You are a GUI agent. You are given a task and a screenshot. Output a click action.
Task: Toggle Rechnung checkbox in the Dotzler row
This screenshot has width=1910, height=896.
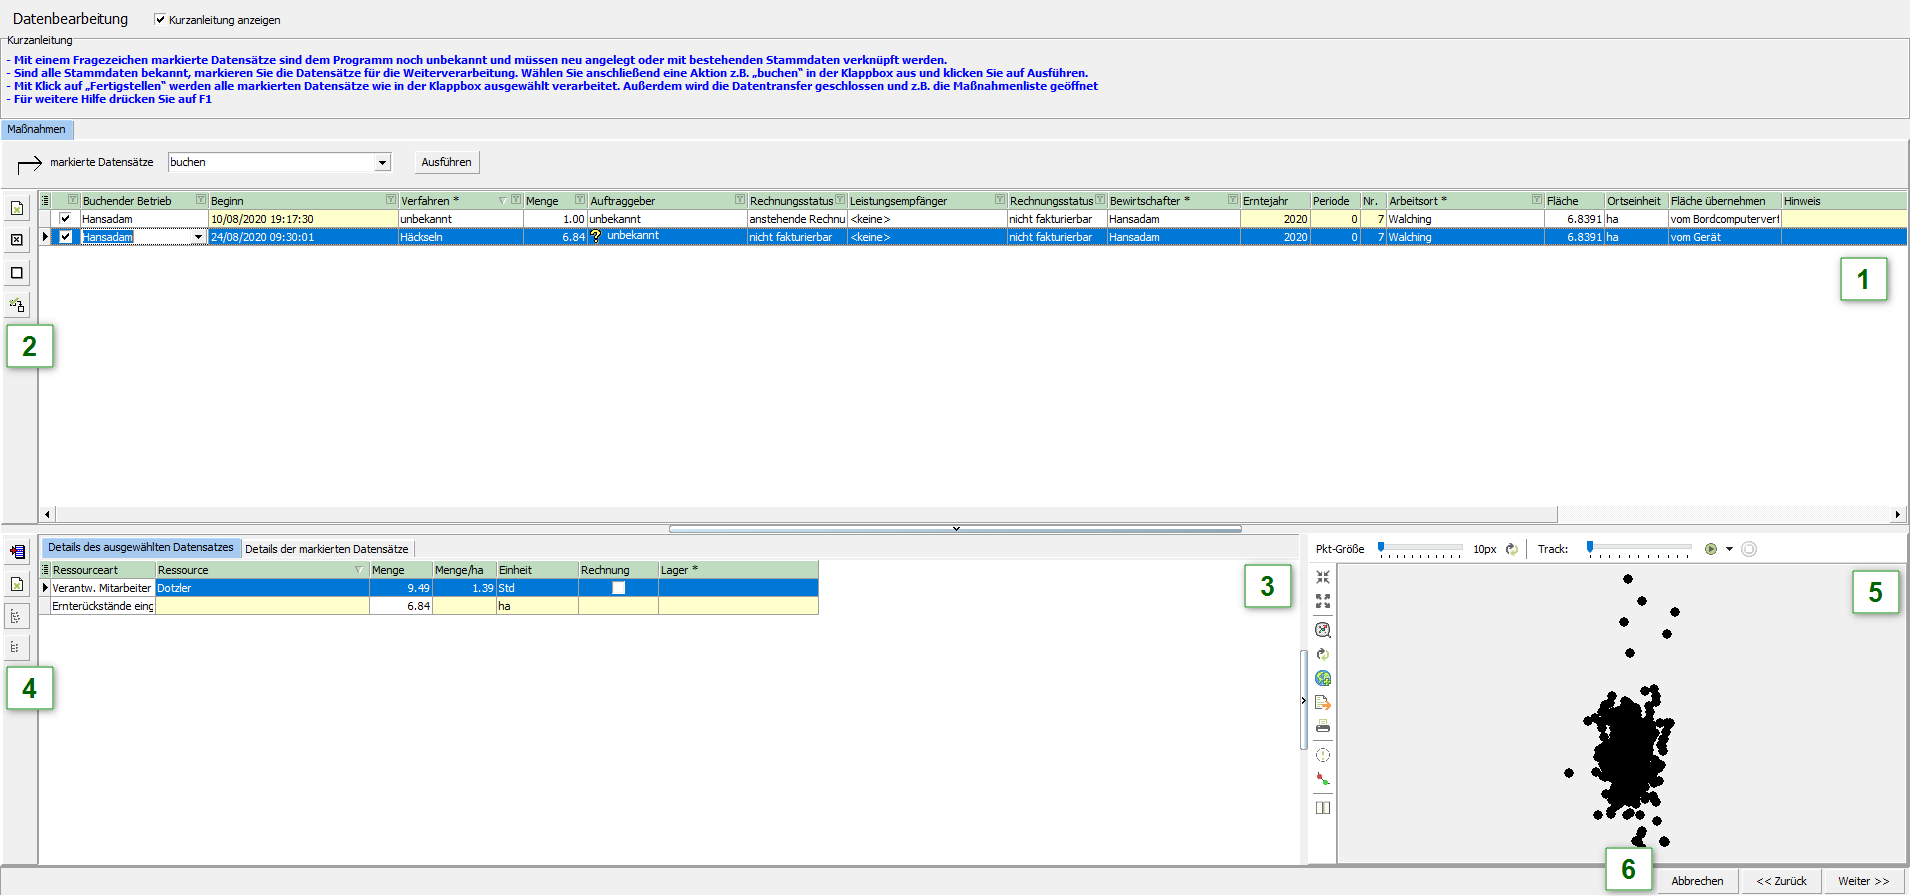618,588
